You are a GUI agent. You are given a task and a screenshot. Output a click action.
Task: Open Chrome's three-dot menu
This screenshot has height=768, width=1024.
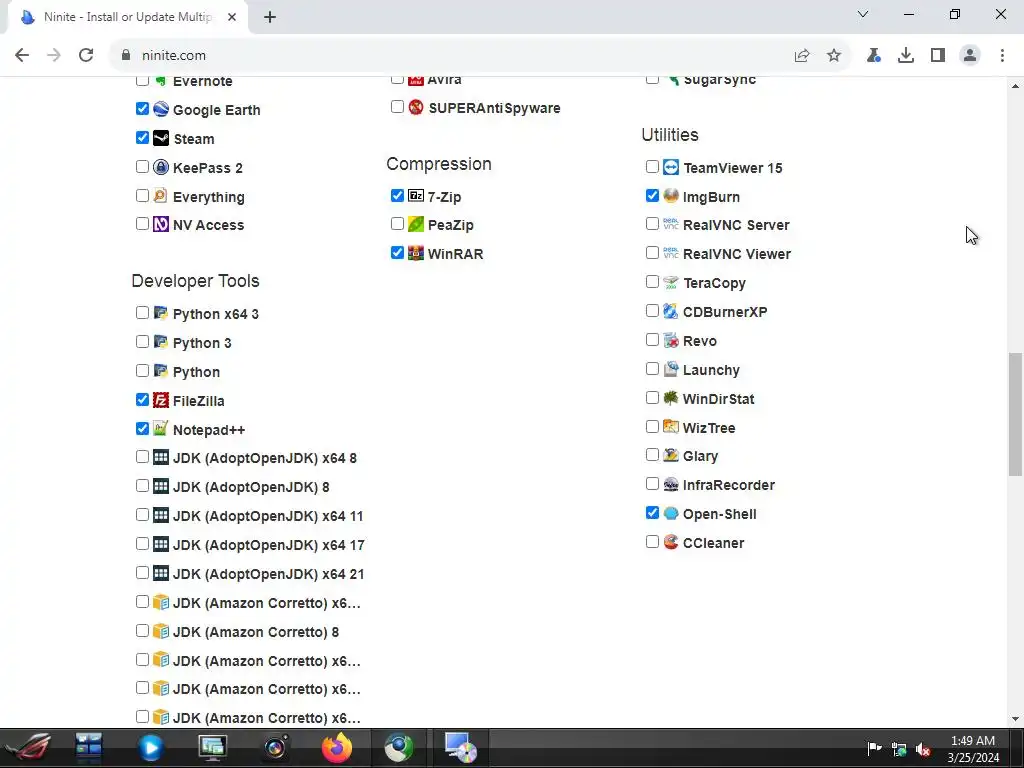click(1002, 56)
